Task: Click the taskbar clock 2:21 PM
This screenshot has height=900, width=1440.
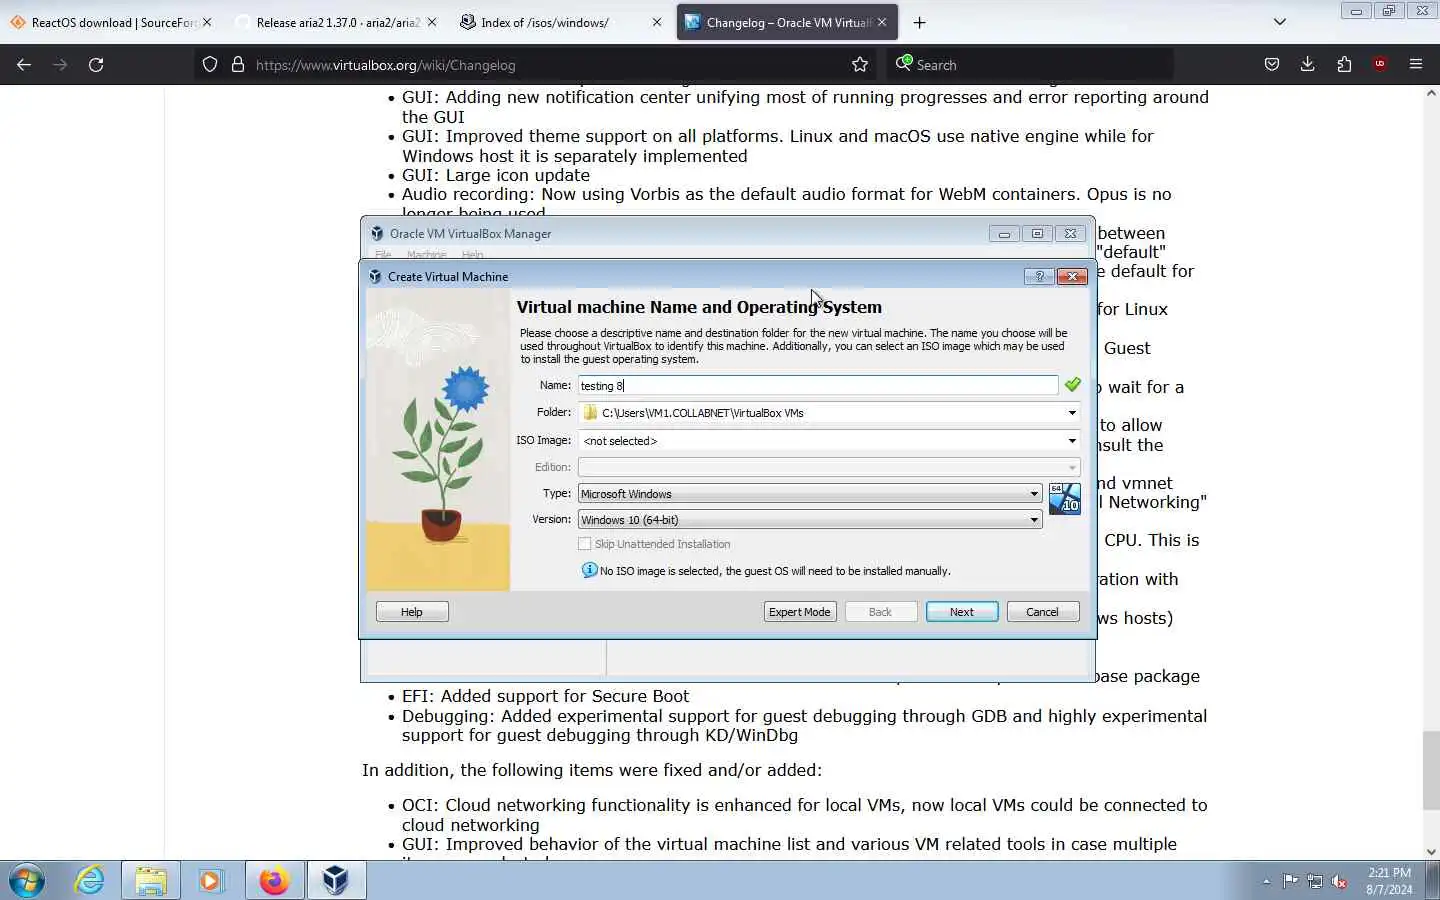Action: 1389,881
